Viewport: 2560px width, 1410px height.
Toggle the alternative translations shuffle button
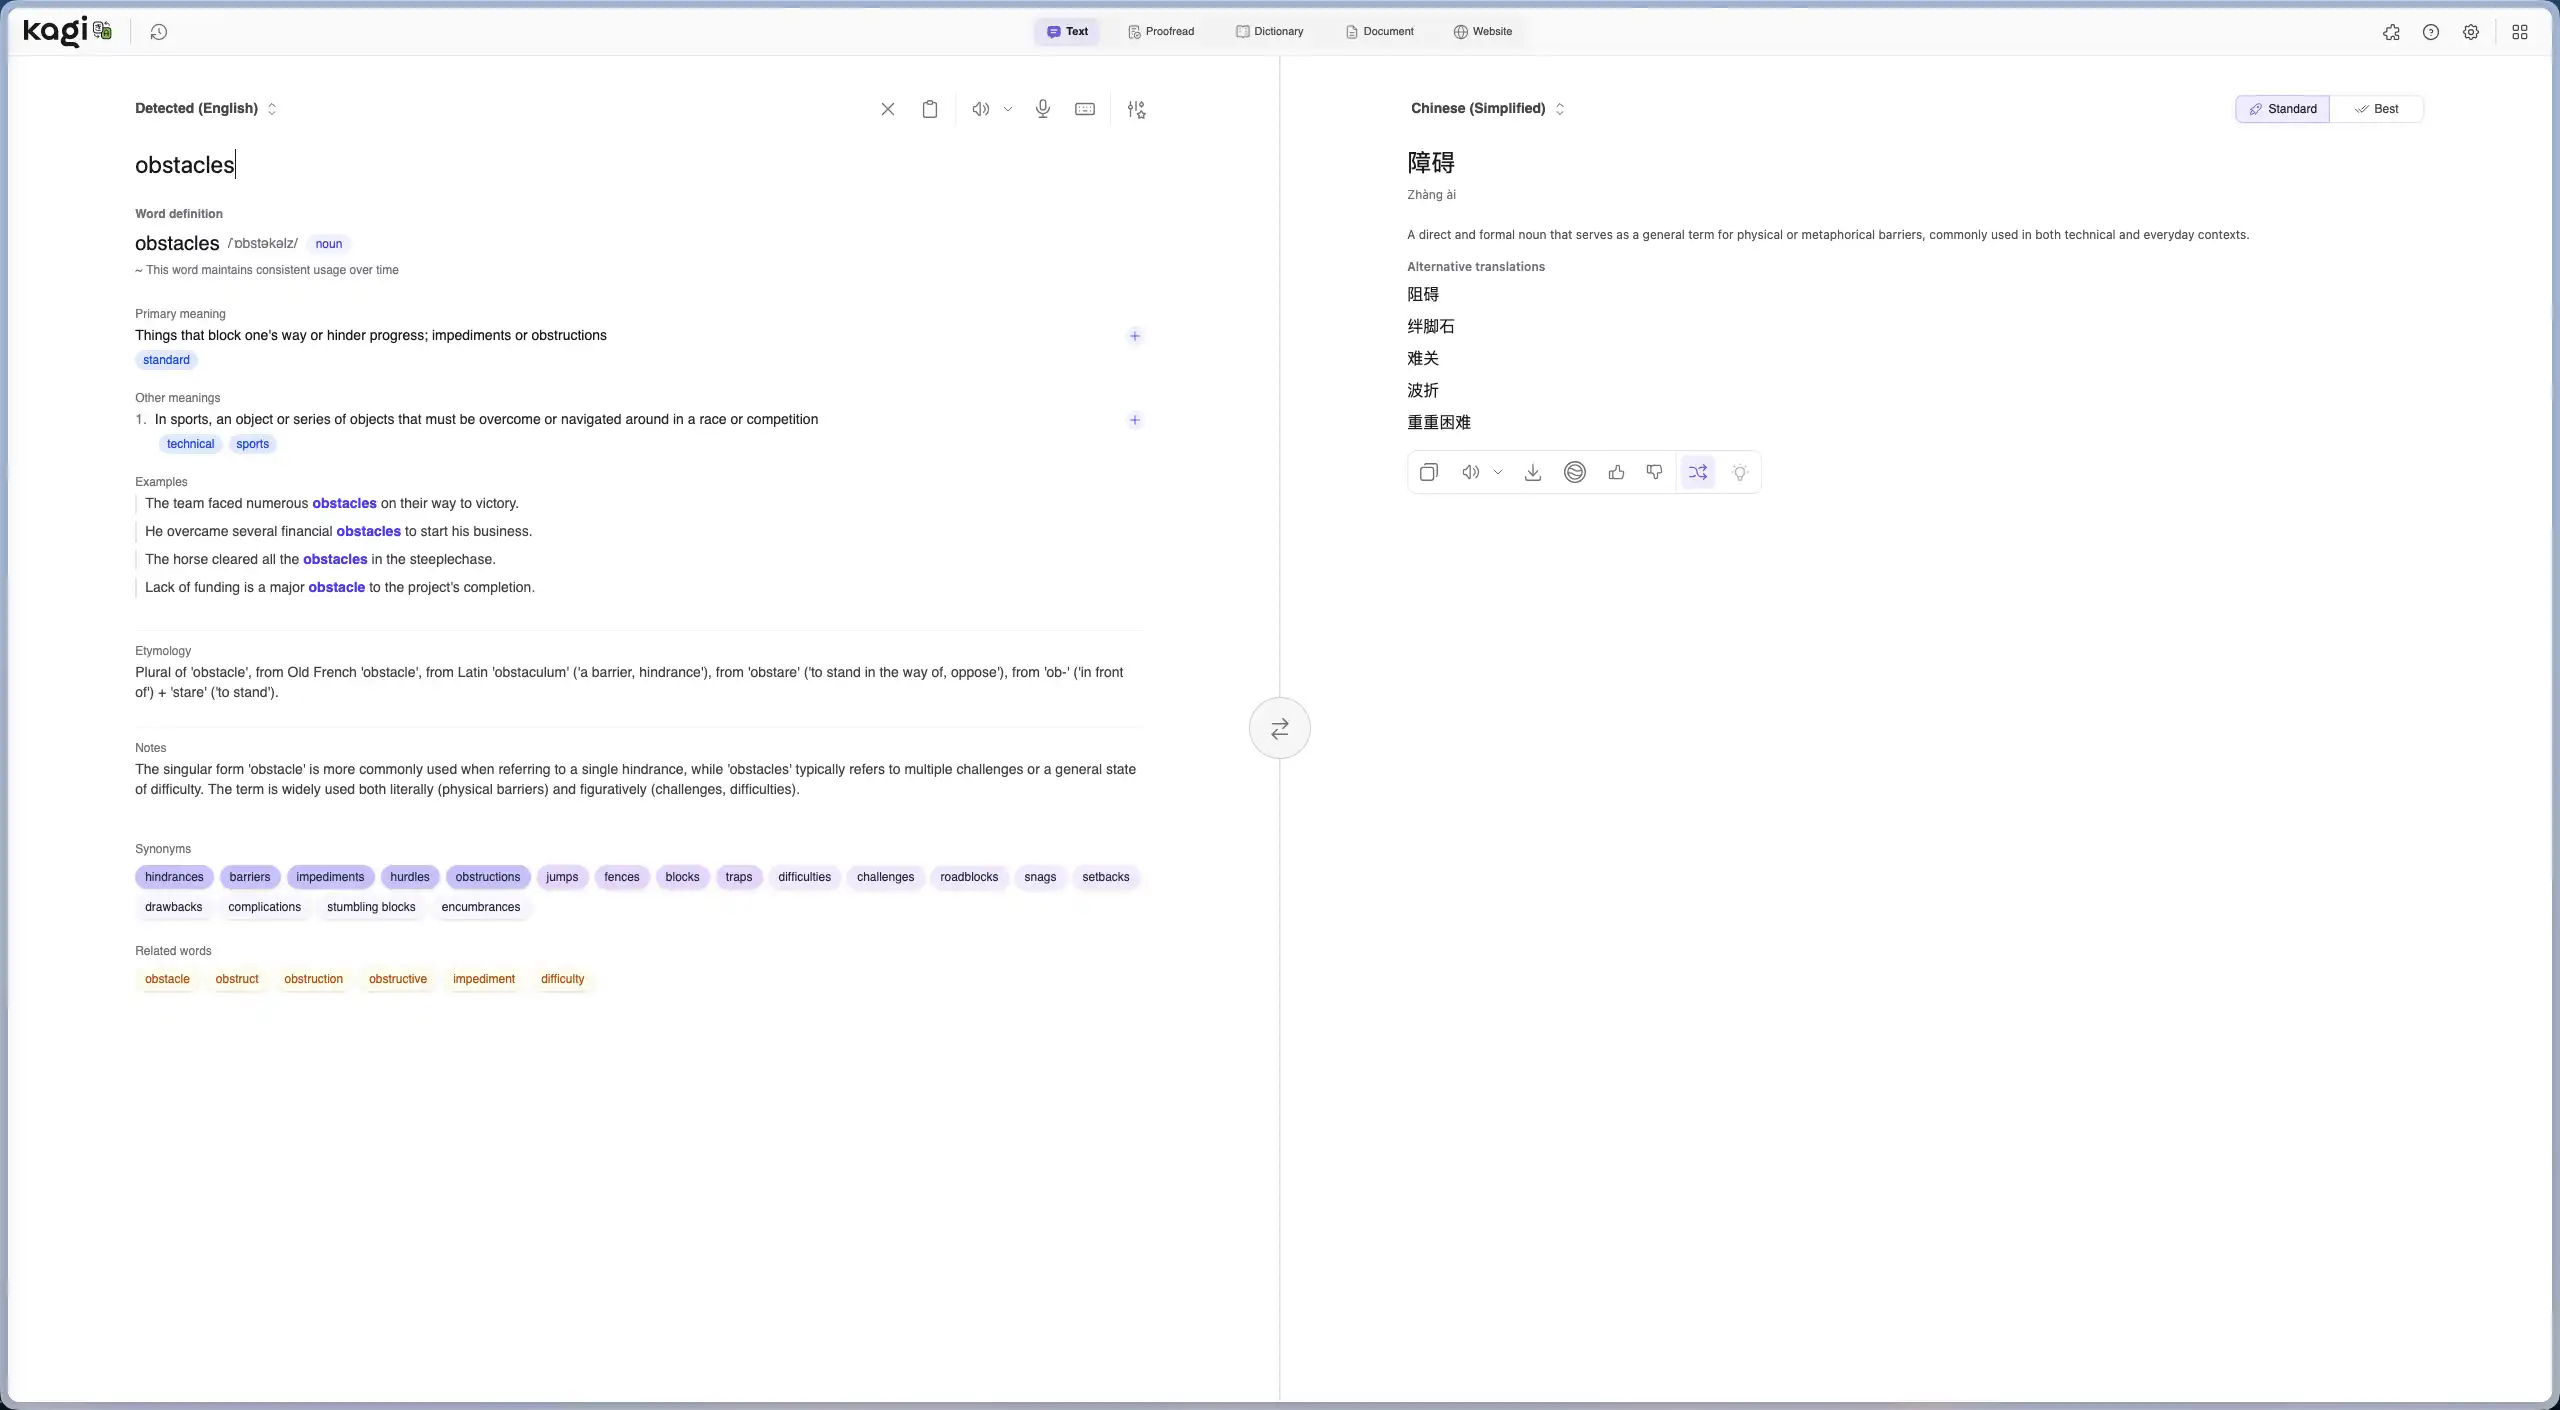1697,472
